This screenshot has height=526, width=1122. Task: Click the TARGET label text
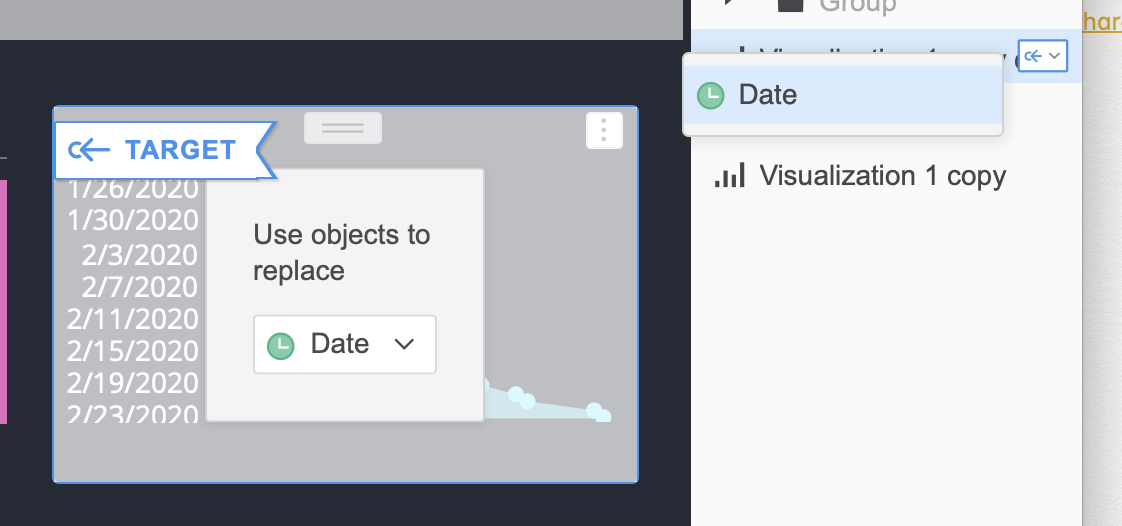[x=180, y=150]
